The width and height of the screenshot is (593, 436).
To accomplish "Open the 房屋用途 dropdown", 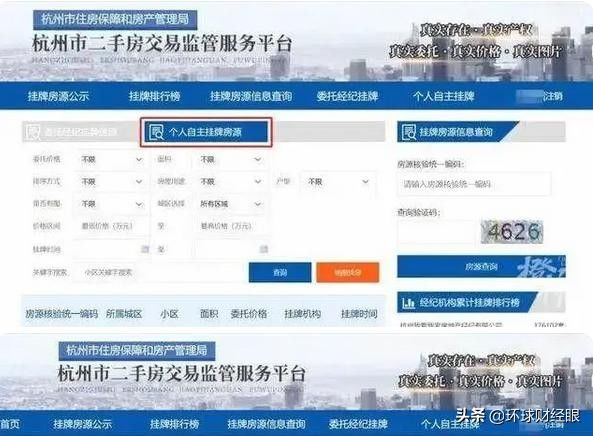I will 230,182.
